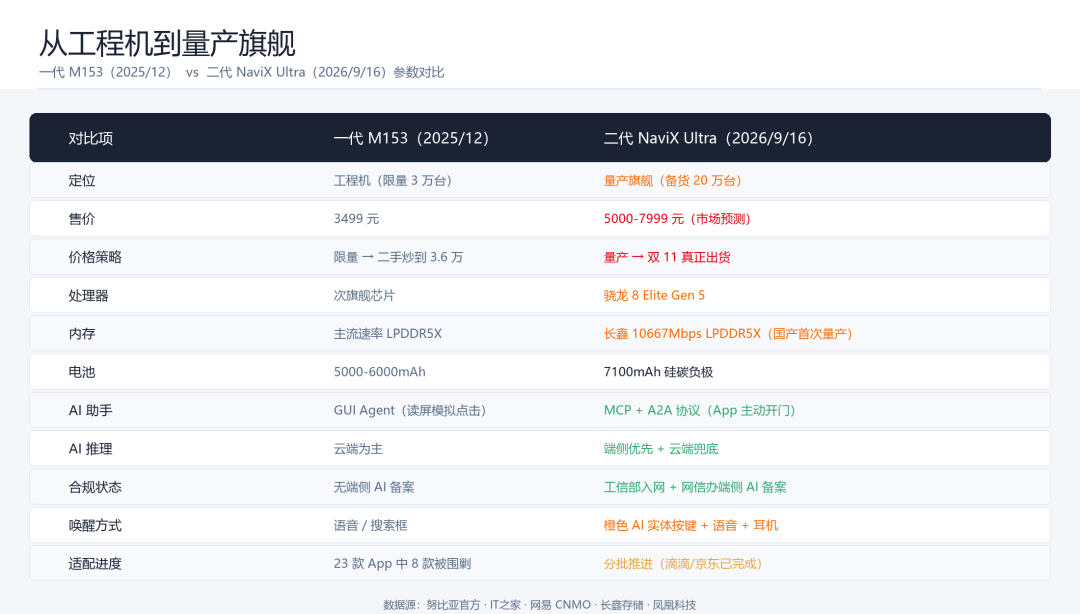Click the cell 云端为主
1080x614 pixels.
click(358, 449)
